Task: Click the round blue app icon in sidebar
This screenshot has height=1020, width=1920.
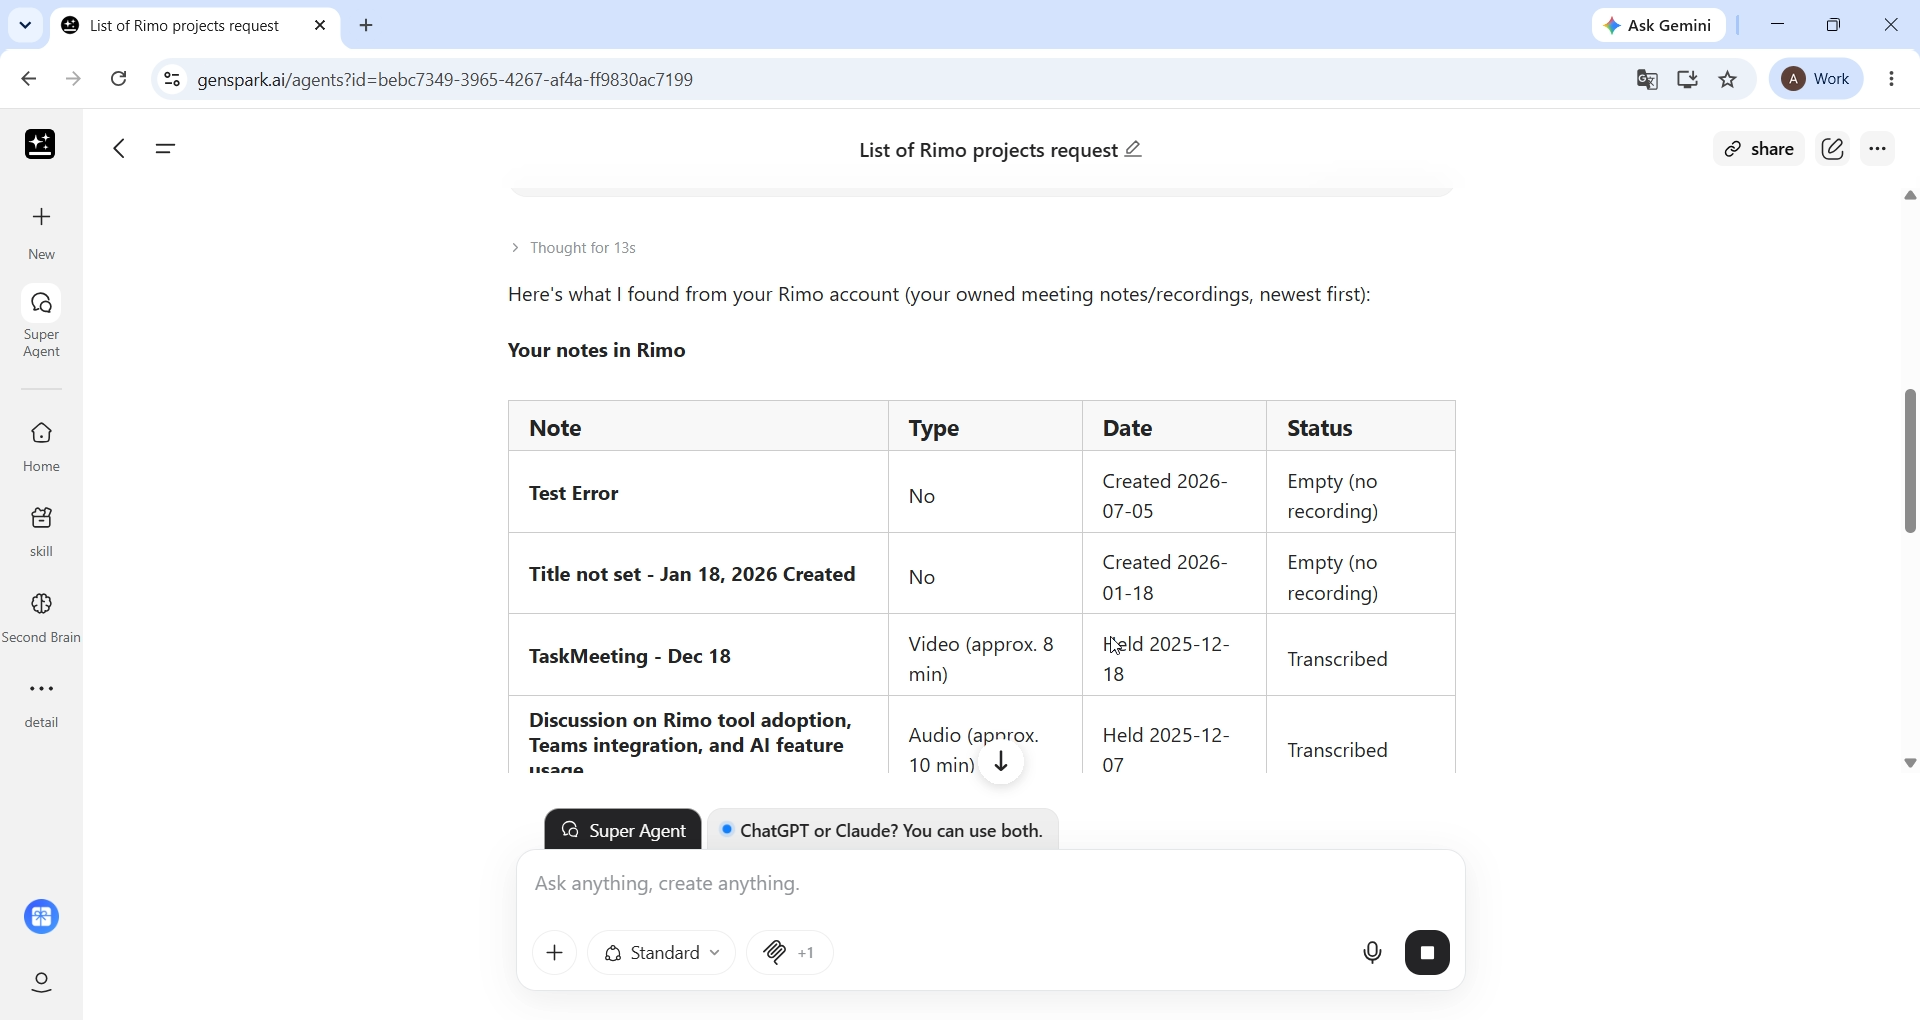Action: click(x=42, y=917)
